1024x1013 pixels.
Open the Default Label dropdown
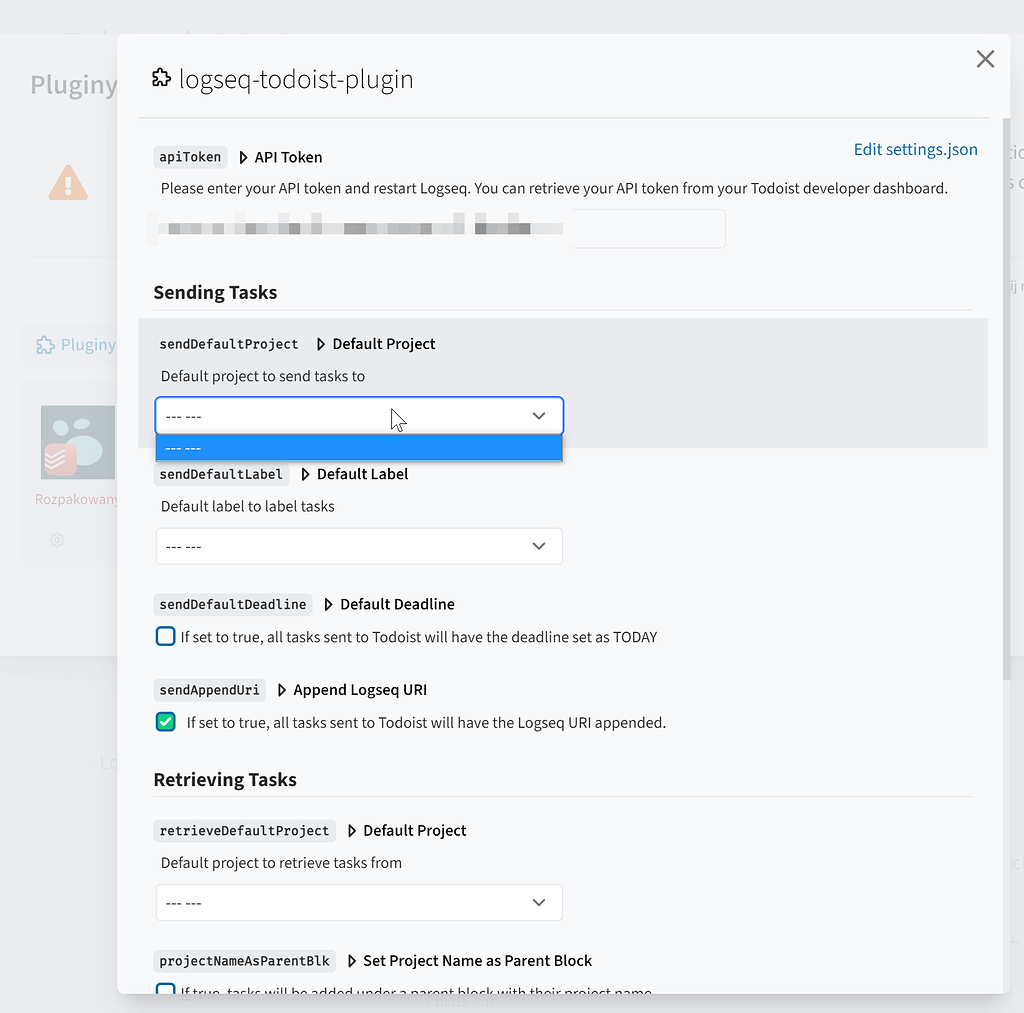pyautogui.click(x=359, y=546)
